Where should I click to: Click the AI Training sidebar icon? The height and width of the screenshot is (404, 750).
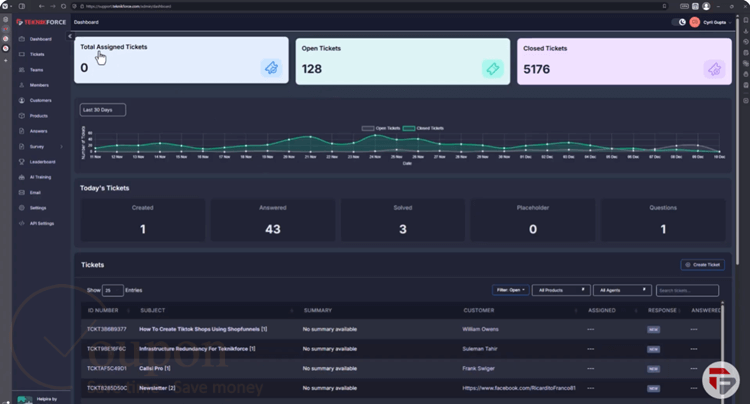point(22,177)
